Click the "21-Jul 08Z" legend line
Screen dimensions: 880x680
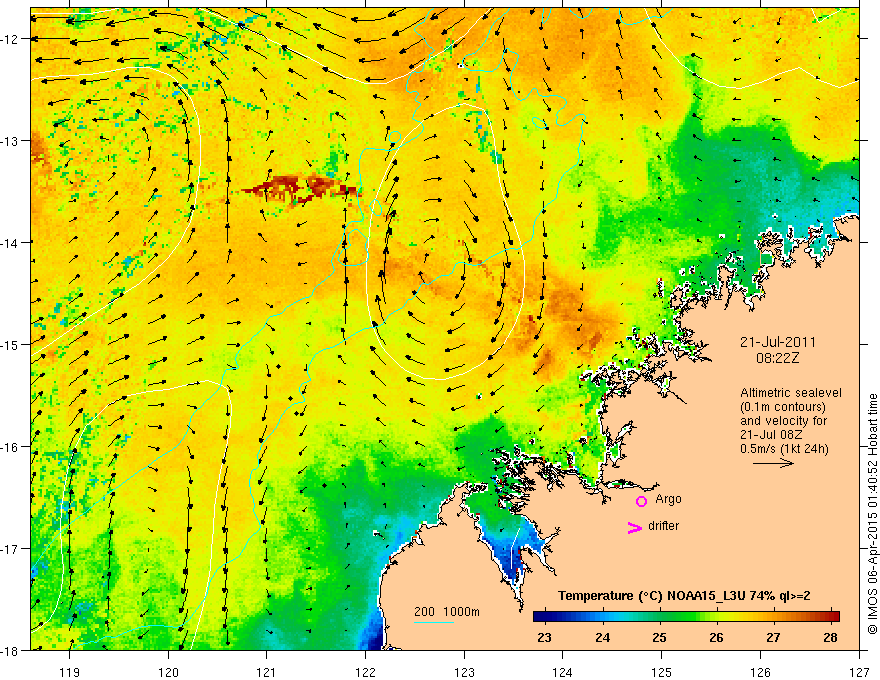pyautogui.click(x=771, y=435)
